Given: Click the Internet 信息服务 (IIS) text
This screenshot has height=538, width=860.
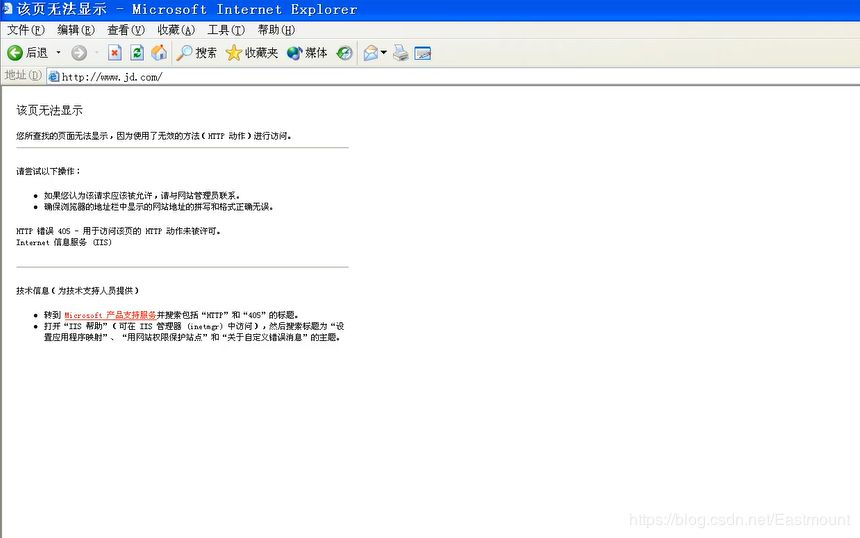Looking at the screenshot, I should (64, 242).
